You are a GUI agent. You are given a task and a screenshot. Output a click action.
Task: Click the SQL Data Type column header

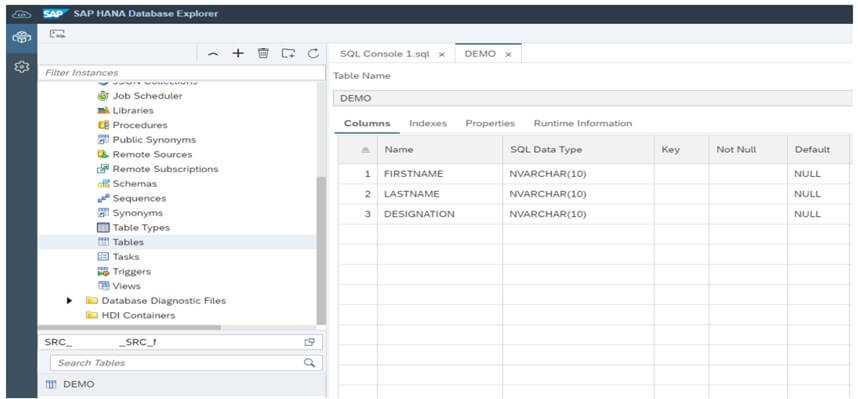tap(578, 149)
